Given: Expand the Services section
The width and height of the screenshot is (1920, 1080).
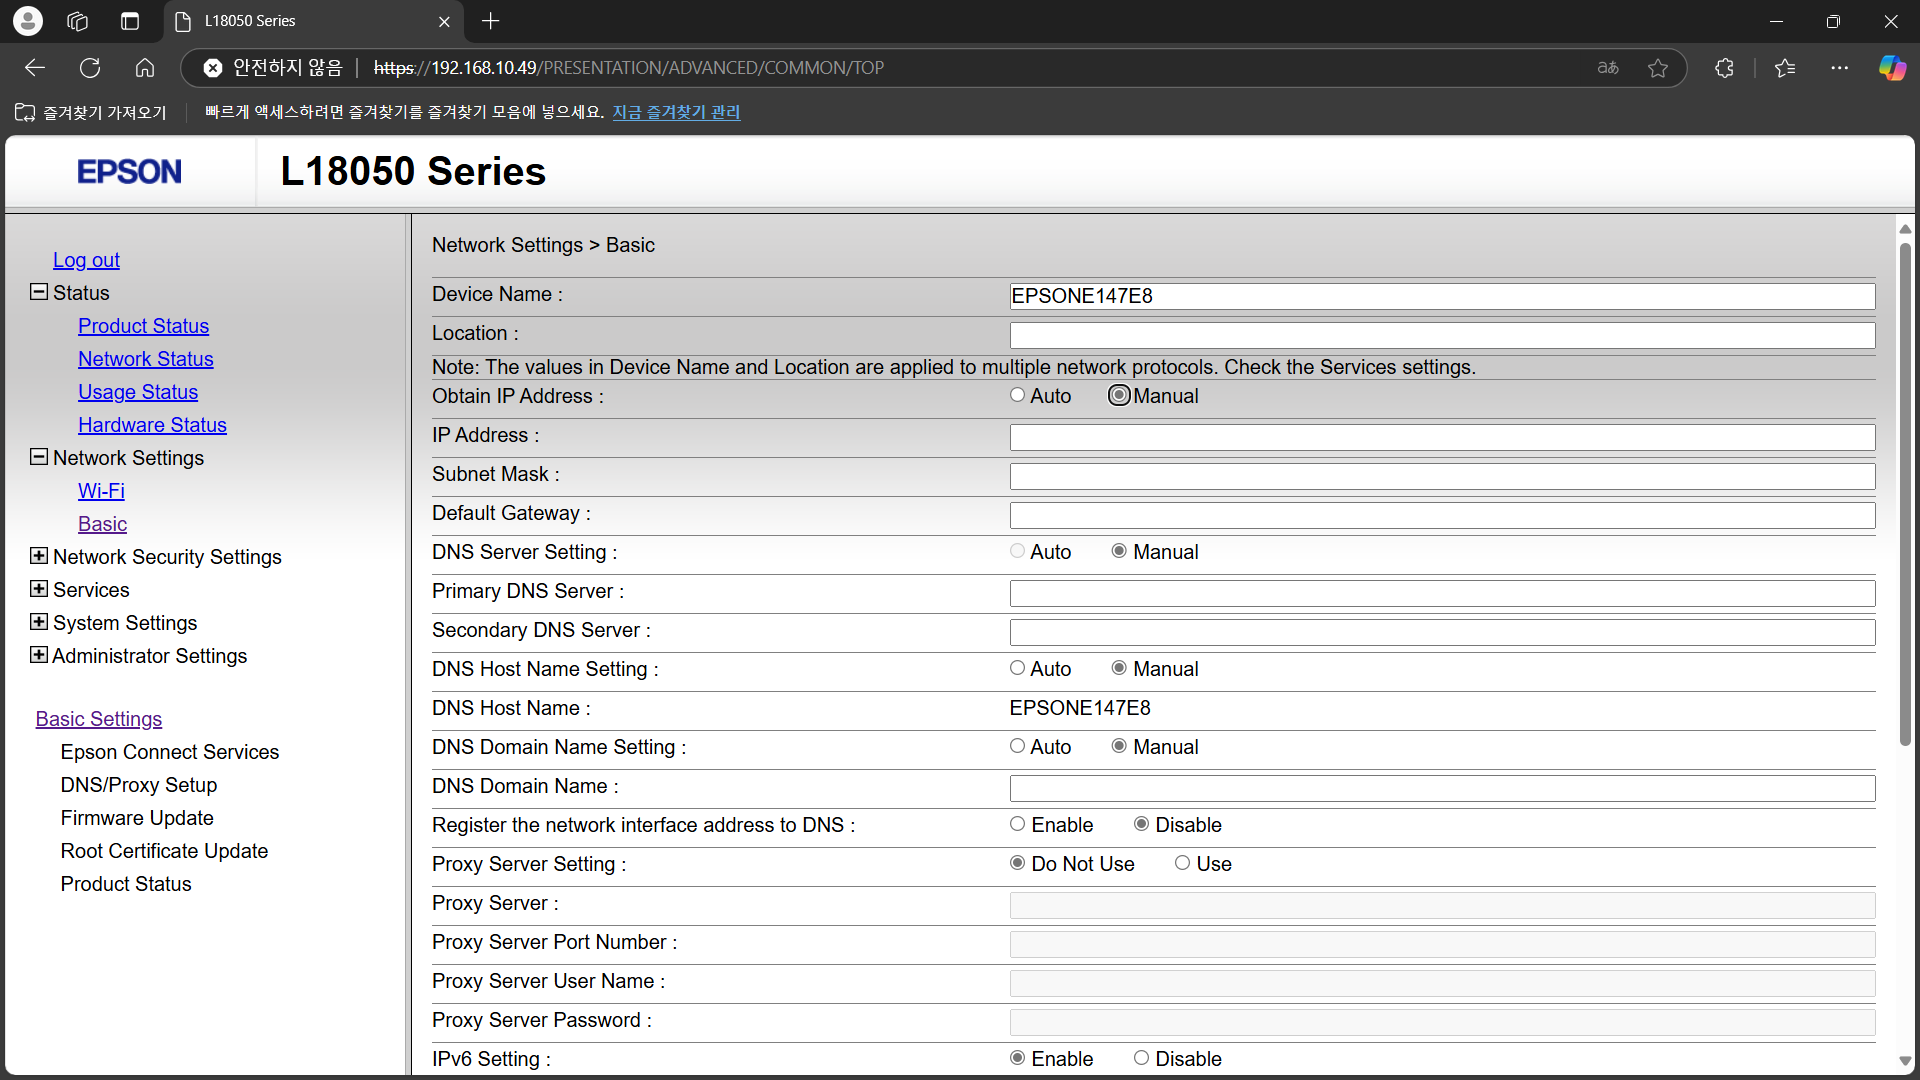Looking at the screenshot, I should (39, 589).
